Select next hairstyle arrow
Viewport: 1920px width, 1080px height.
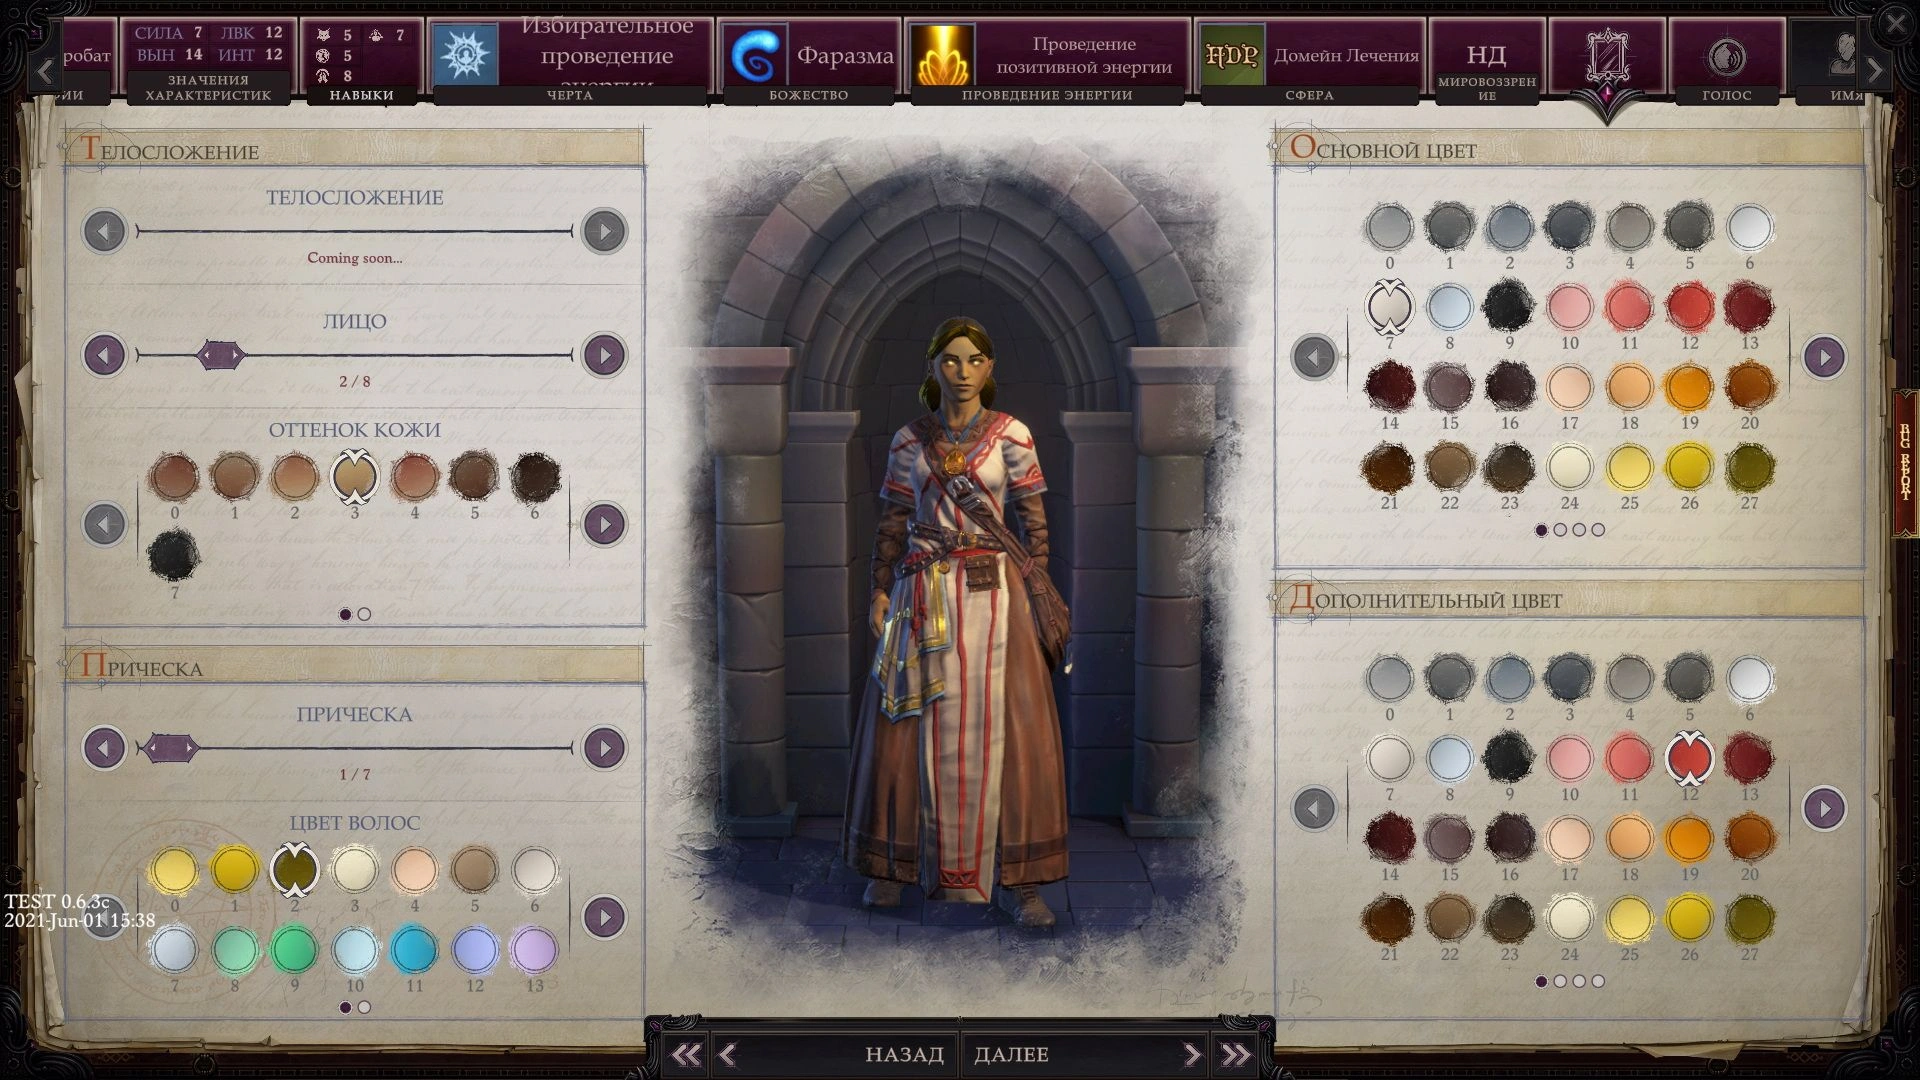pos(604,748)
